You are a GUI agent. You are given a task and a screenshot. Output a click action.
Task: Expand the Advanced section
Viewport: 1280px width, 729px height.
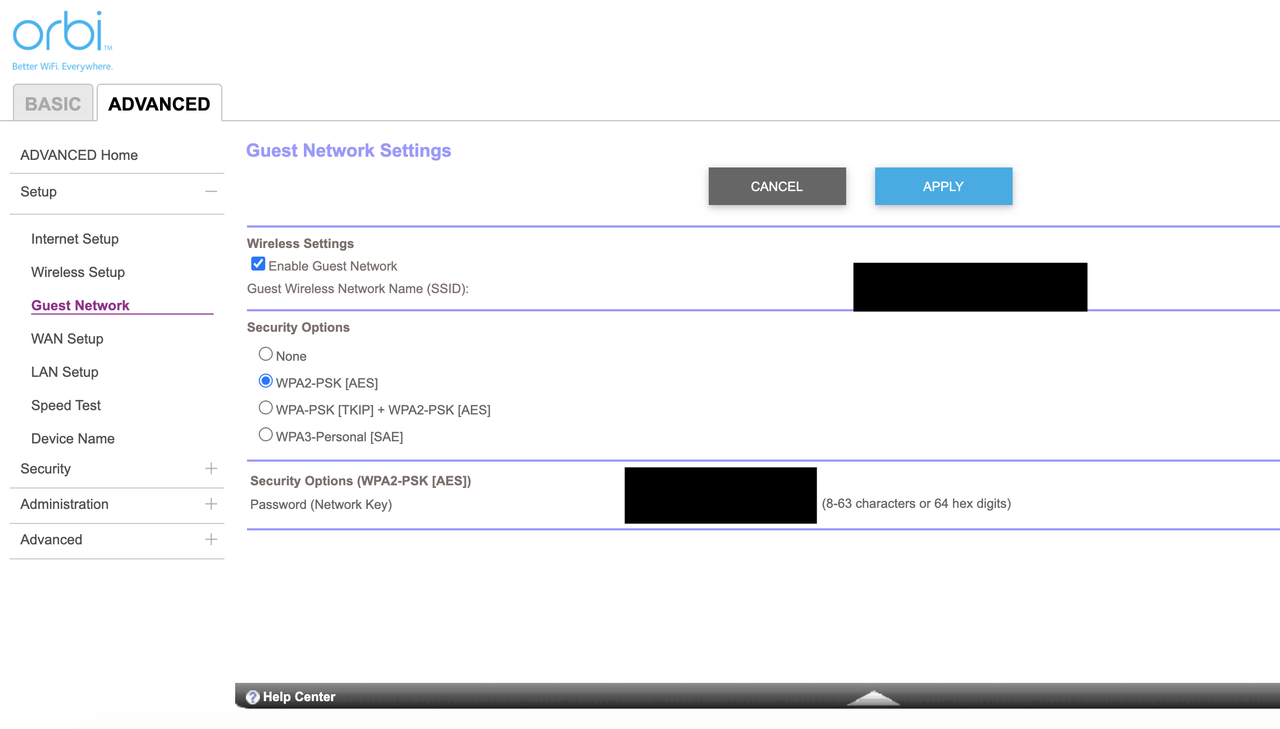[210, 539]
